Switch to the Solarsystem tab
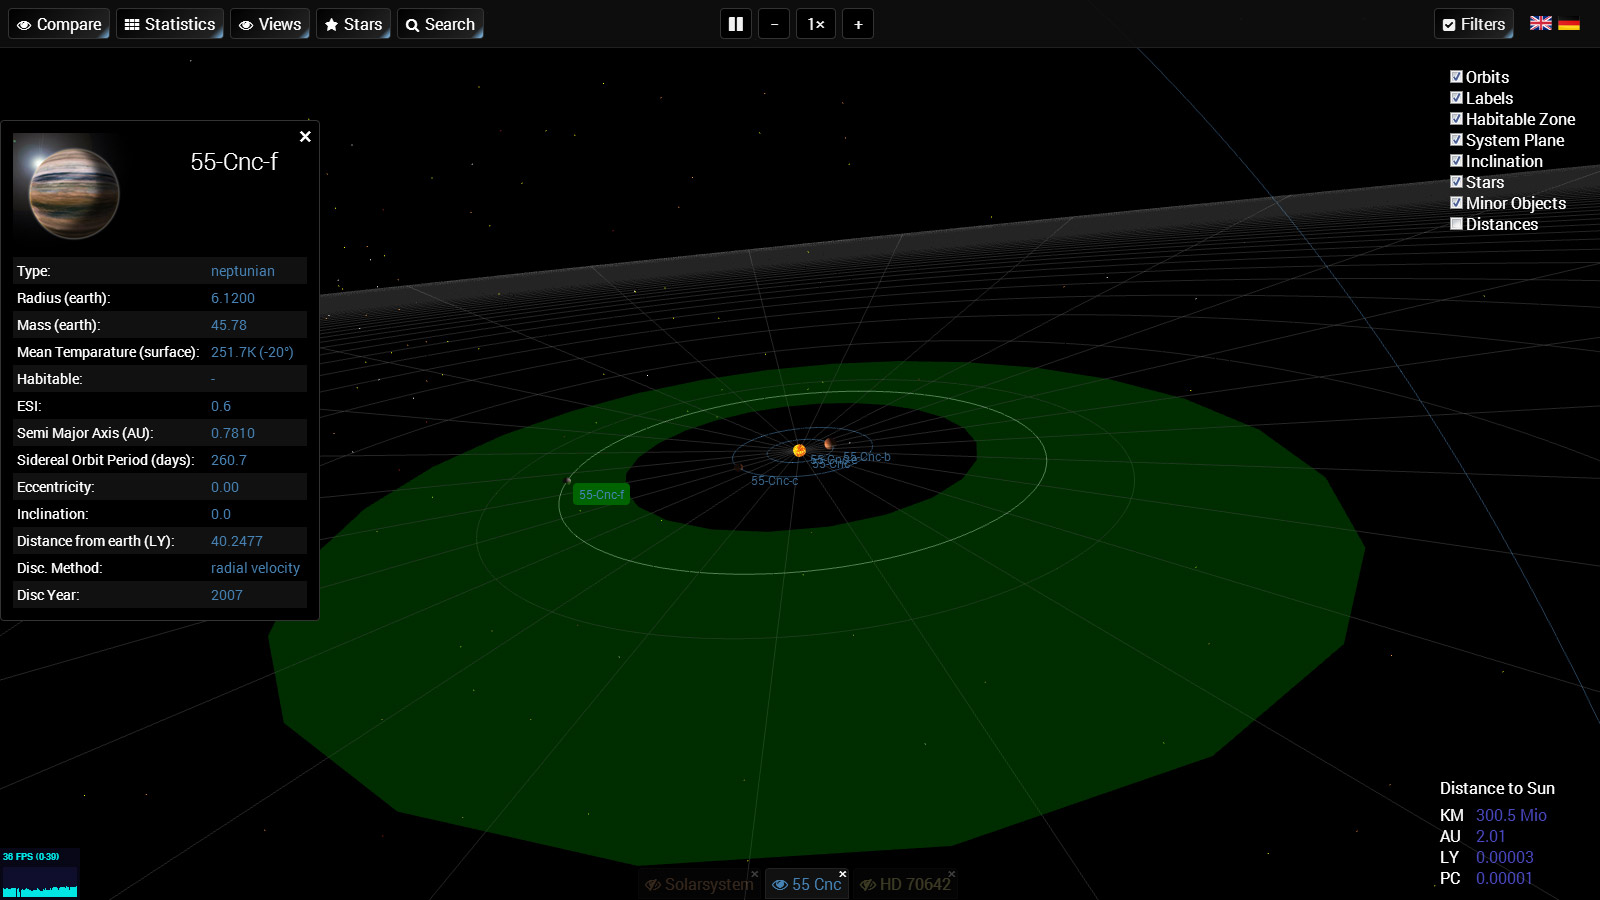This screenshot has width=1600, height=900. click(x=699, y=884)
